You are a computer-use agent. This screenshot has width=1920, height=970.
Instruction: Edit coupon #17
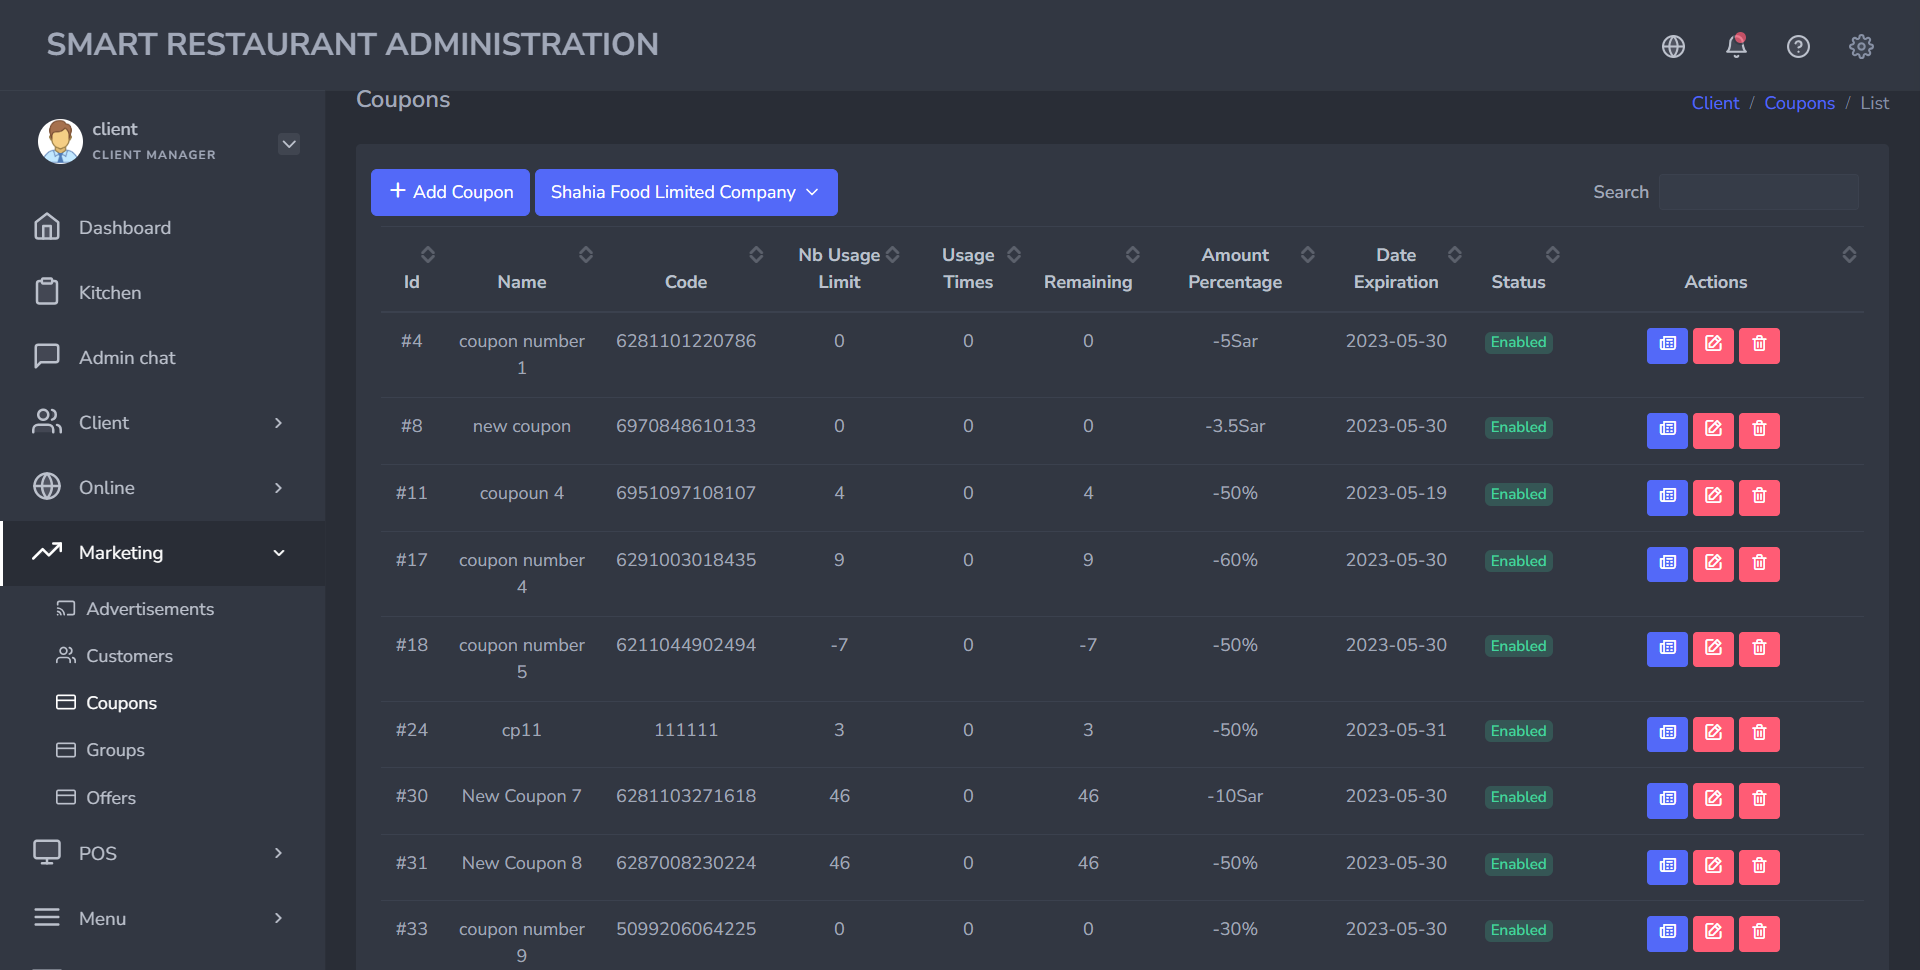click(1713, 564)
